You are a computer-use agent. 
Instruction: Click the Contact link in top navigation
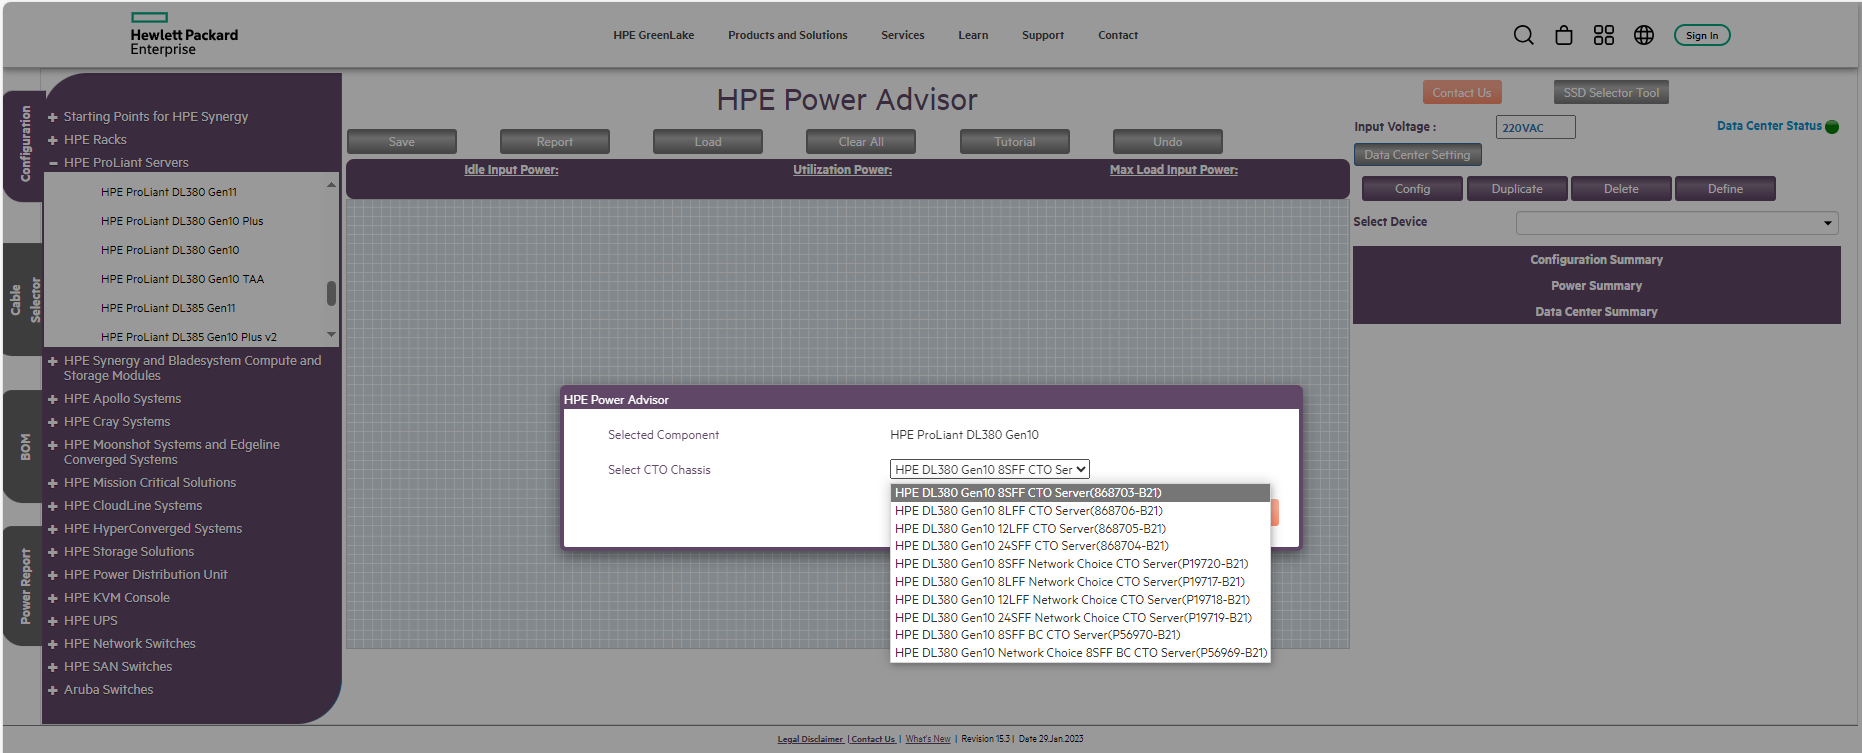(x=1118, y=35)
